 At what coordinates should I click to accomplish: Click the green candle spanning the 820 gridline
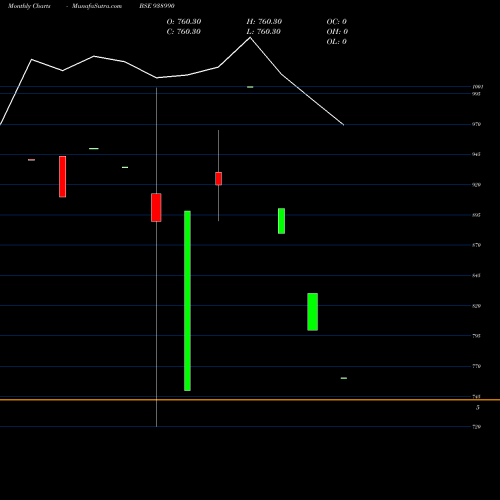click(x=312, y=312)
